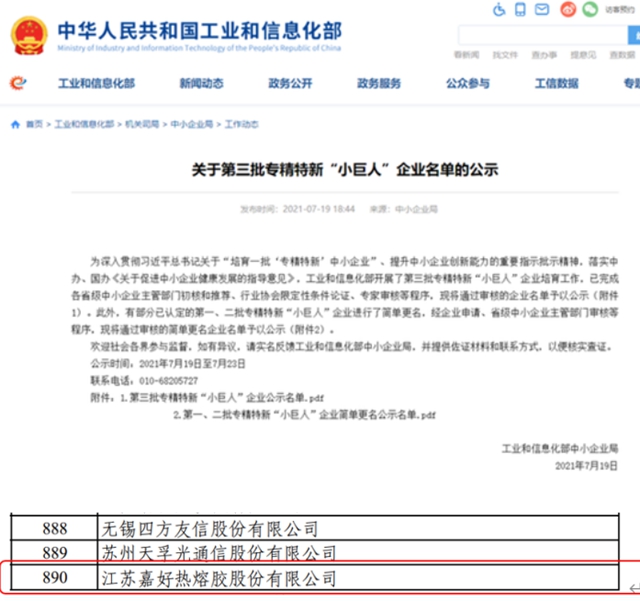Click 工业和信息化部 breadcrumb link

click(84, 124)
